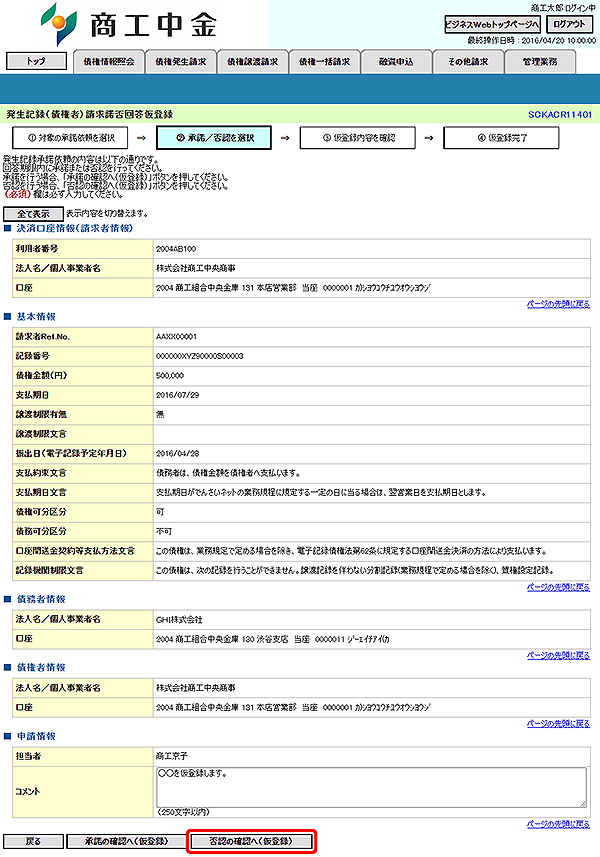Open the 債権一括請求 tab
The image size is (600, 857).
(325, 61)
